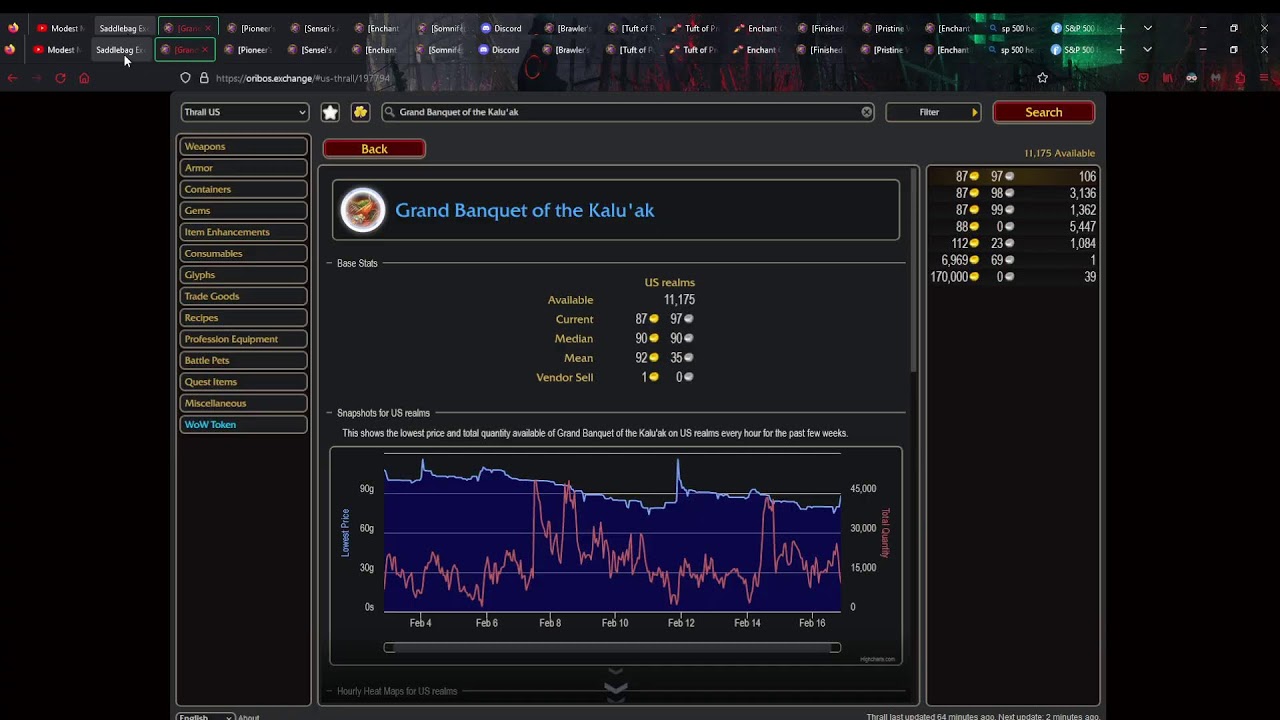Image resolution: width=1280 pixels, height=720 pixels.
Task: Toggle the favorites star next to realm selector
Action: click(330, 112)
